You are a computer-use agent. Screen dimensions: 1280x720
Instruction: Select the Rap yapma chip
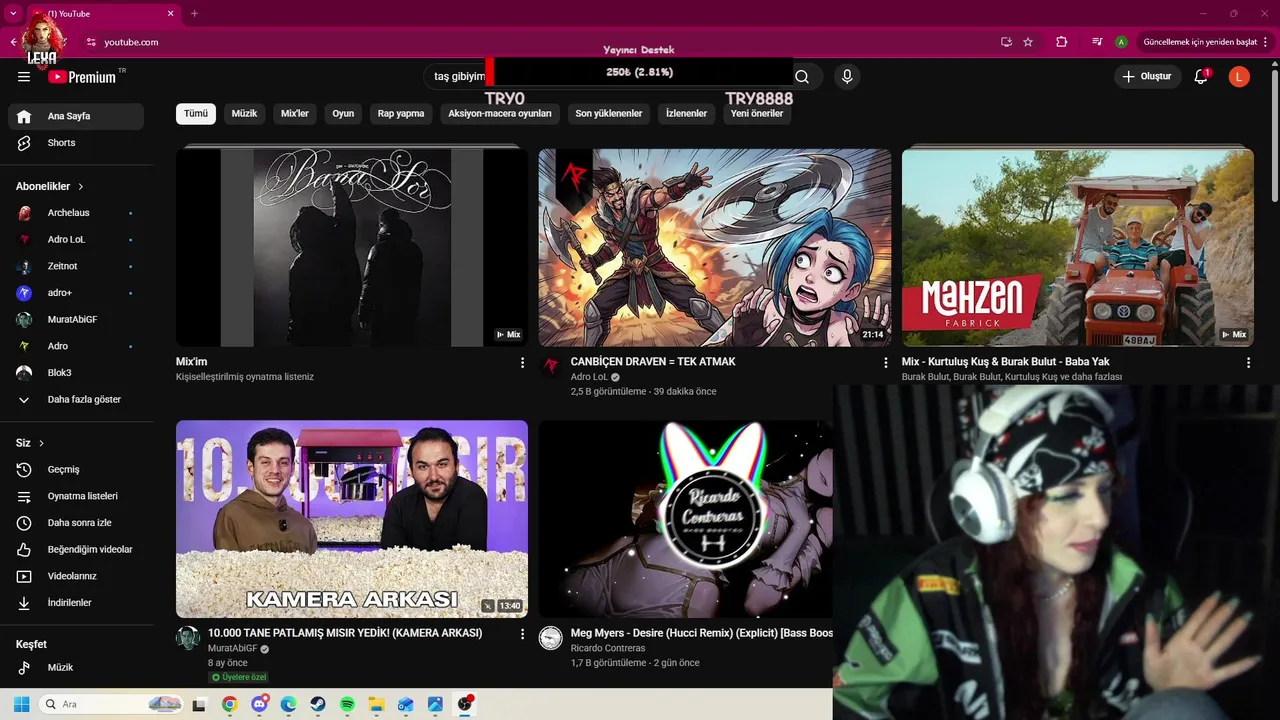tap(401, 114)
